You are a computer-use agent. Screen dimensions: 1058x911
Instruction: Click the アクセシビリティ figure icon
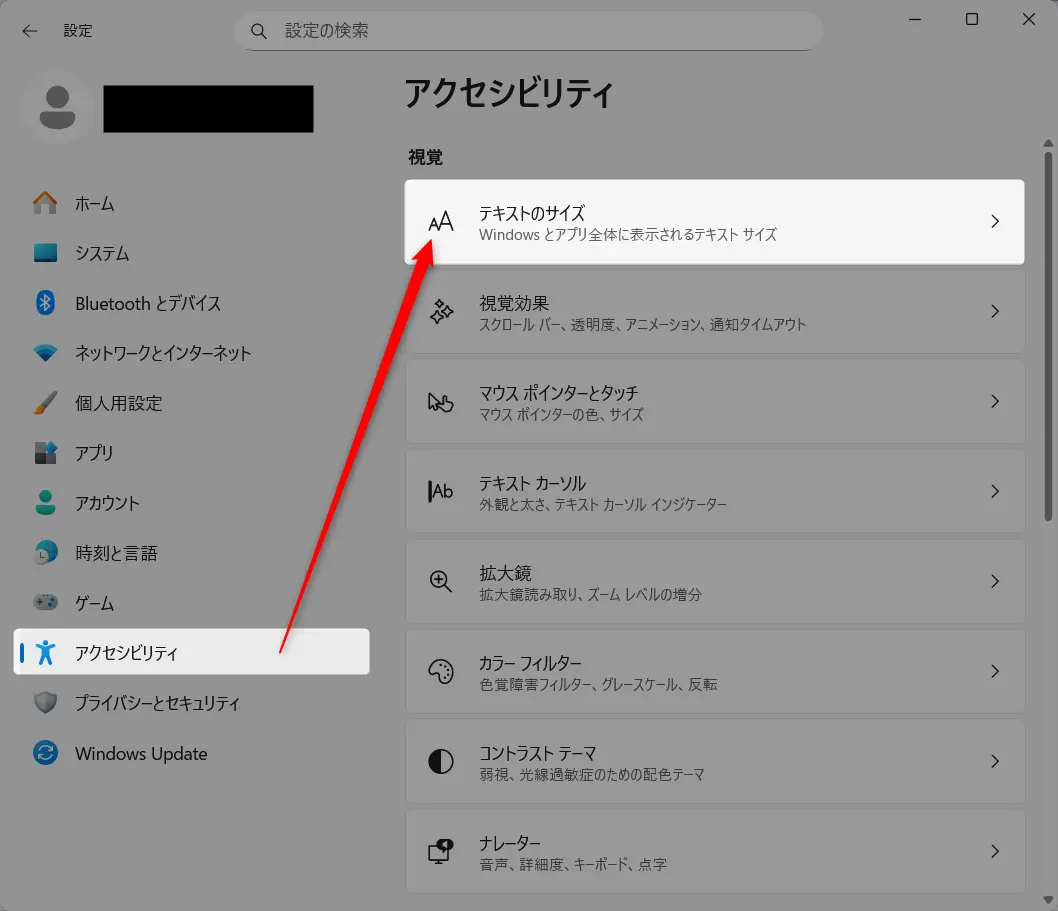[45, 652]
